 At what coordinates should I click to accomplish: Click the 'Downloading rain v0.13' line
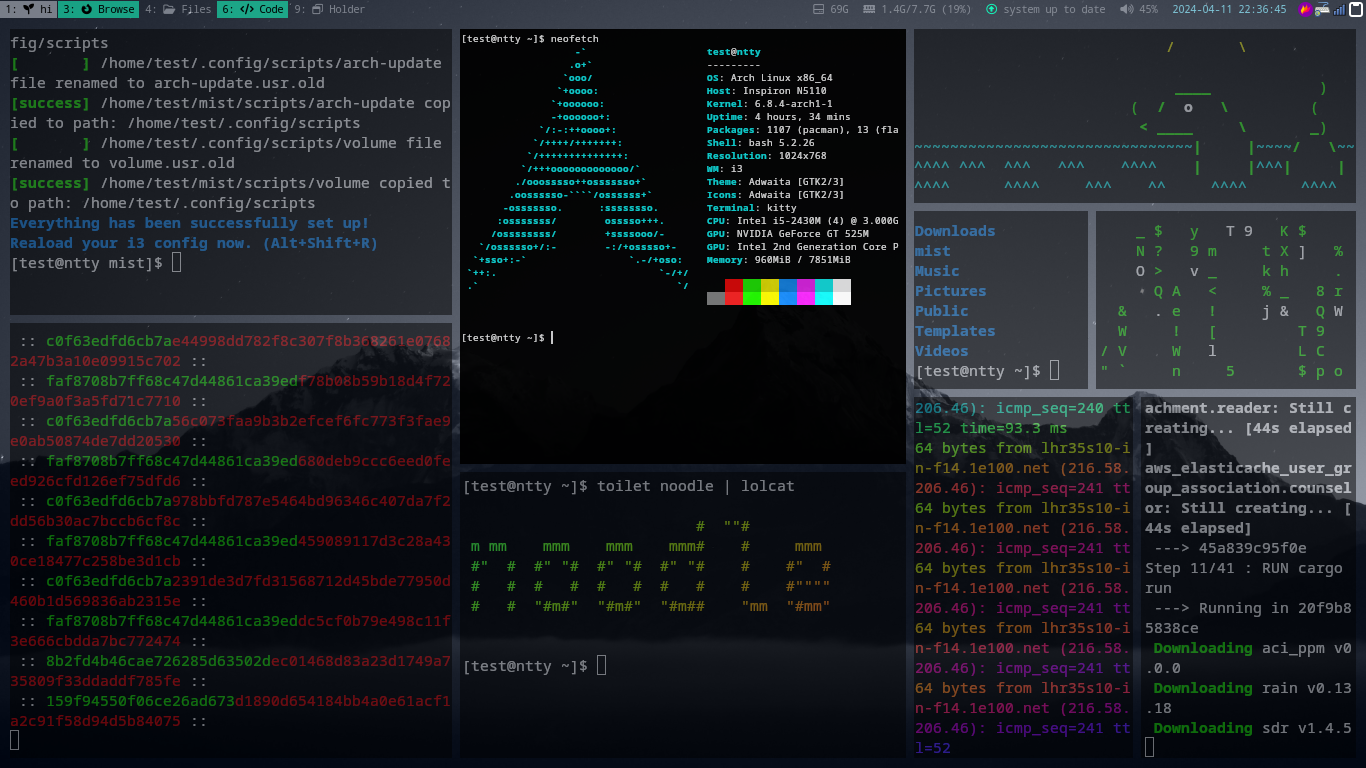(x=1253, y=688)
